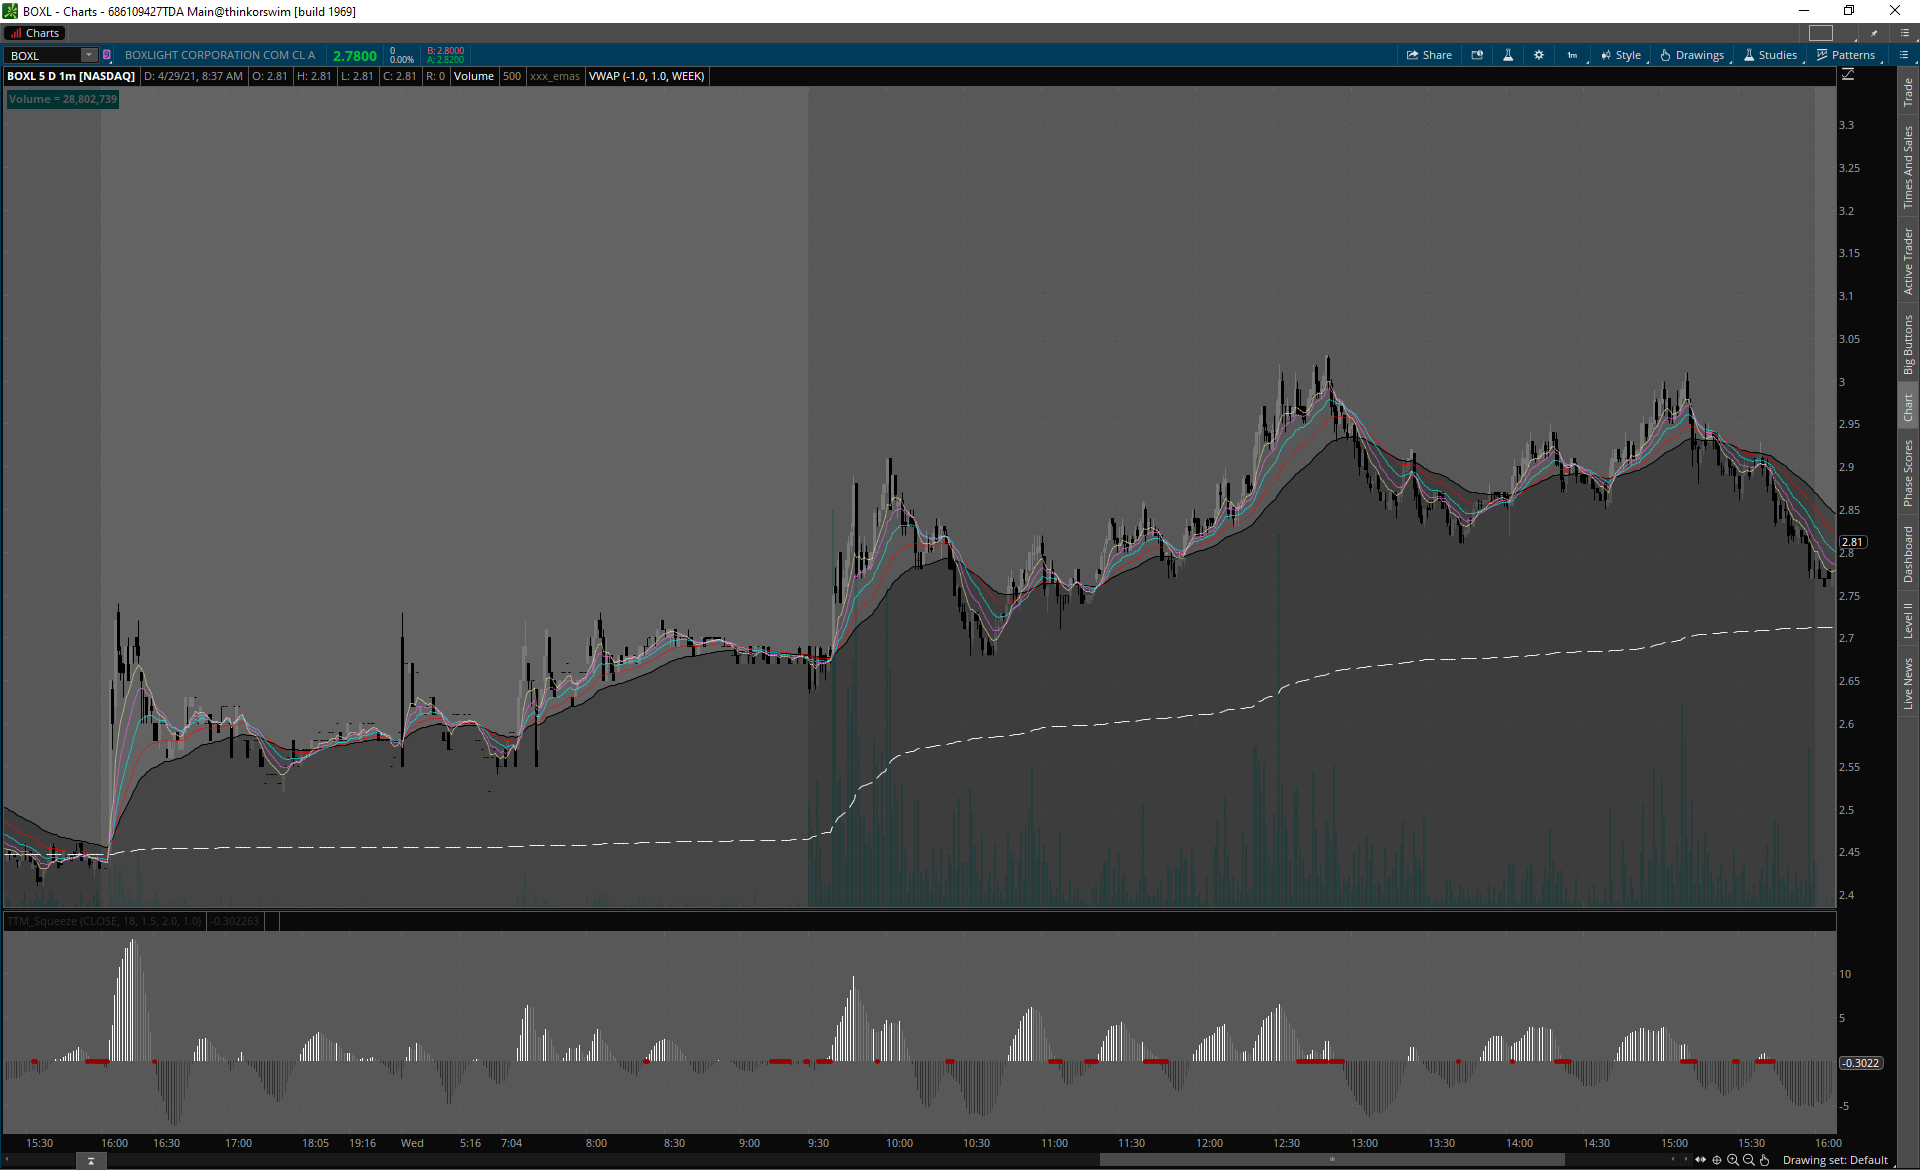Open the 1m timeframe dropdown
Viewport: 1920px width, 1170px height.
click(x=1573, y=55)
